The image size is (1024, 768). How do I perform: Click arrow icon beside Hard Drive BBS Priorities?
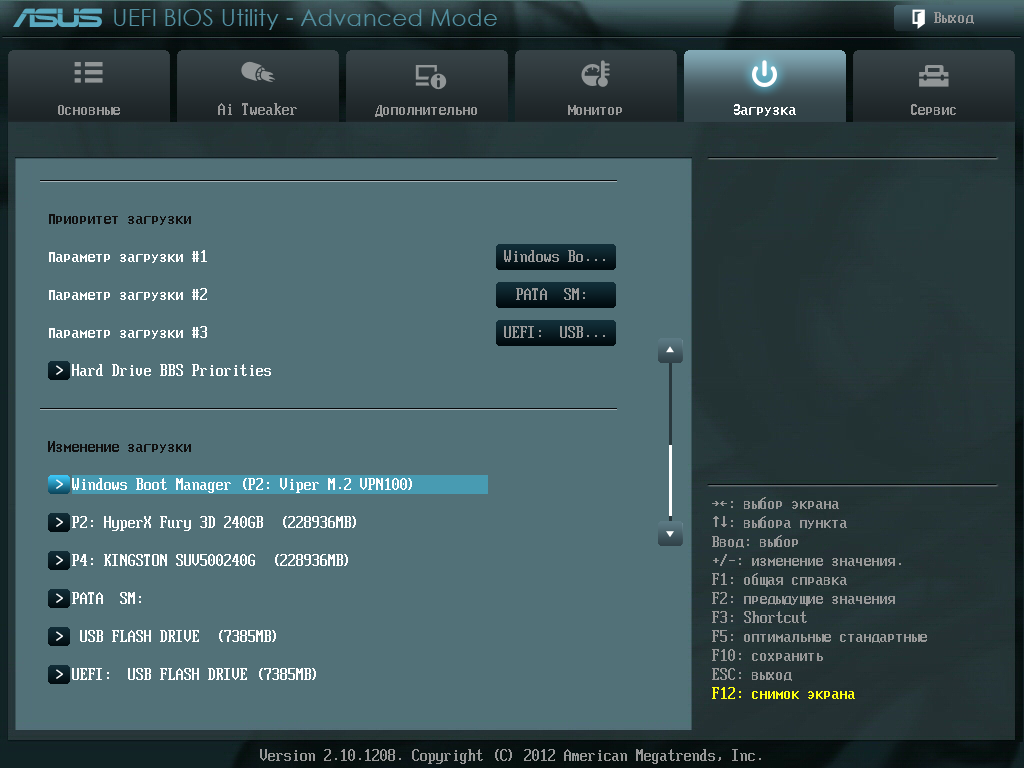coord(59,370)
